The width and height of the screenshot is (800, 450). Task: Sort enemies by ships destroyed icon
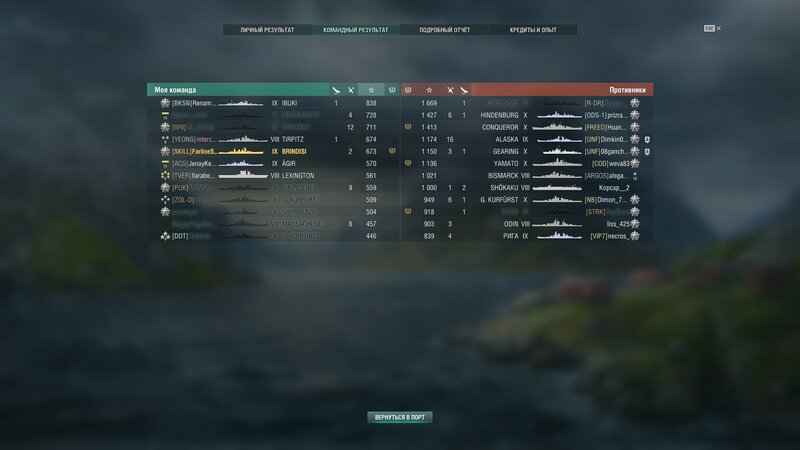coord(450,90)
